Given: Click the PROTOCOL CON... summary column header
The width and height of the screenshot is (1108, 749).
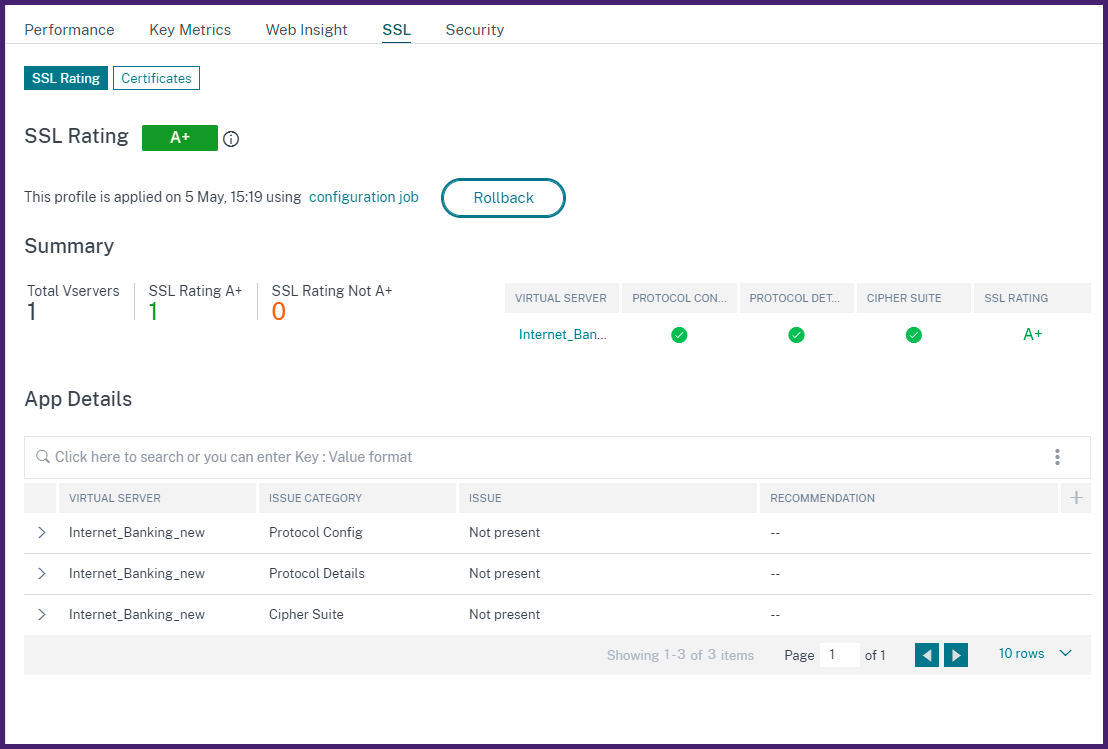Looking at the screenshot, I should [x=679, y=298].
